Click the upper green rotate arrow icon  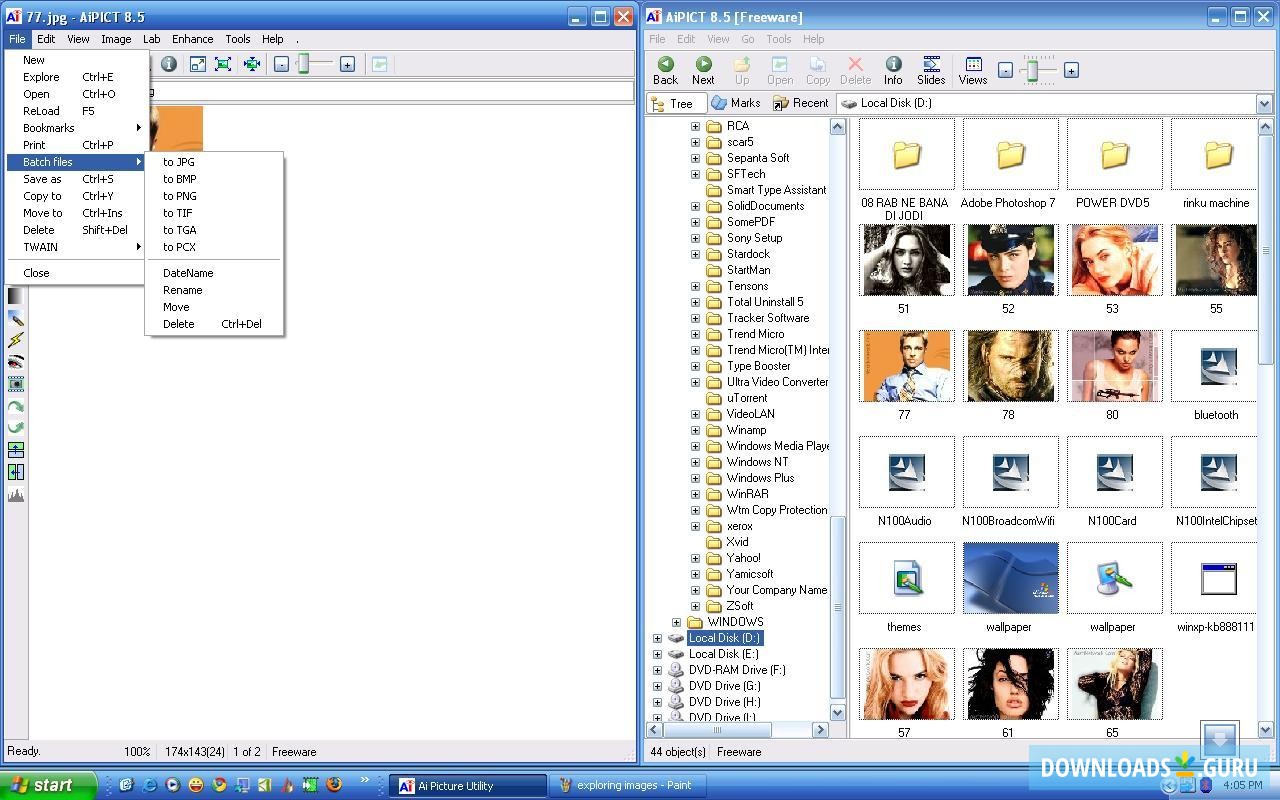[x=16, y=407]
